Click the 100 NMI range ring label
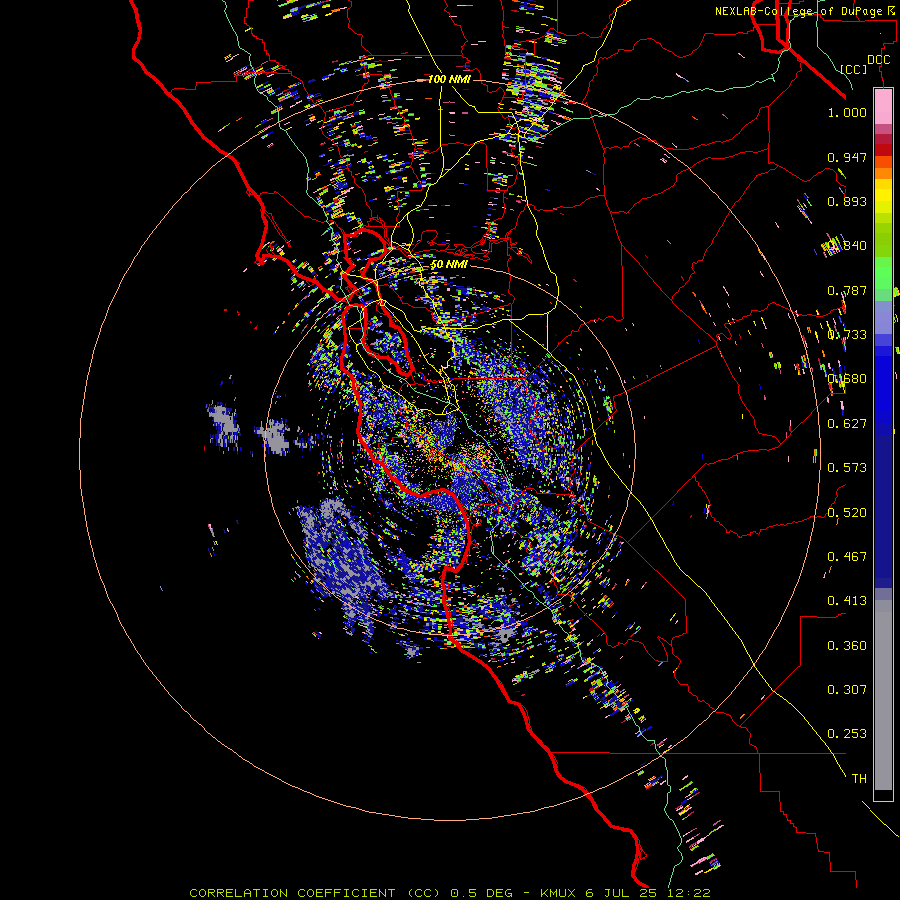 (449, 79)
